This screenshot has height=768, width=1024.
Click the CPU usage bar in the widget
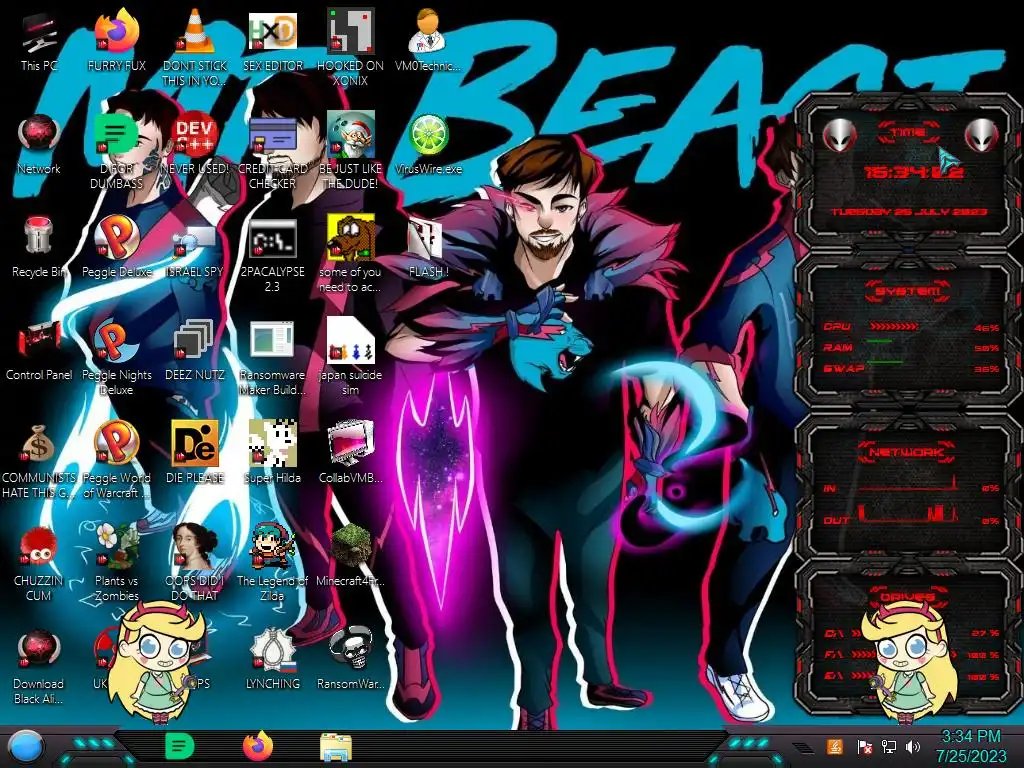[894, 326]
